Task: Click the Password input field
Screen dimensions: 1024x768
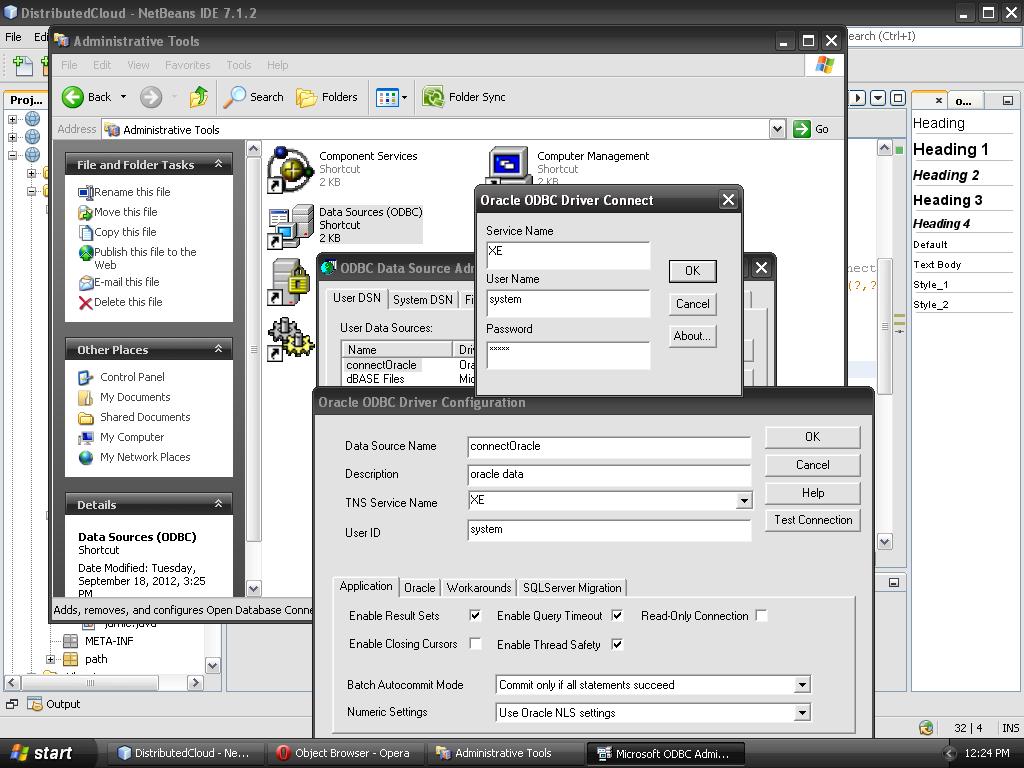Action: click(568, 355)
